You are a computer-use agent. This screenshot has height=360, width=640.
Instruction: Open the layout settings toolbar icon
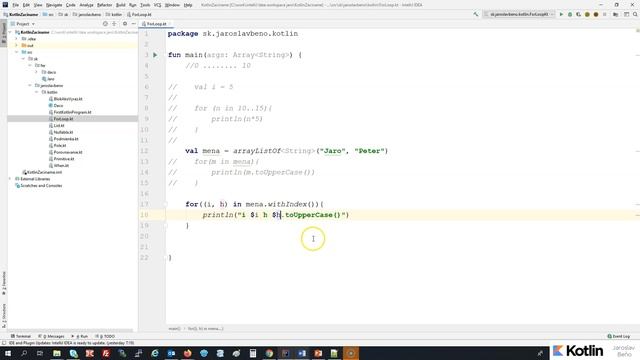pos(626,14)
